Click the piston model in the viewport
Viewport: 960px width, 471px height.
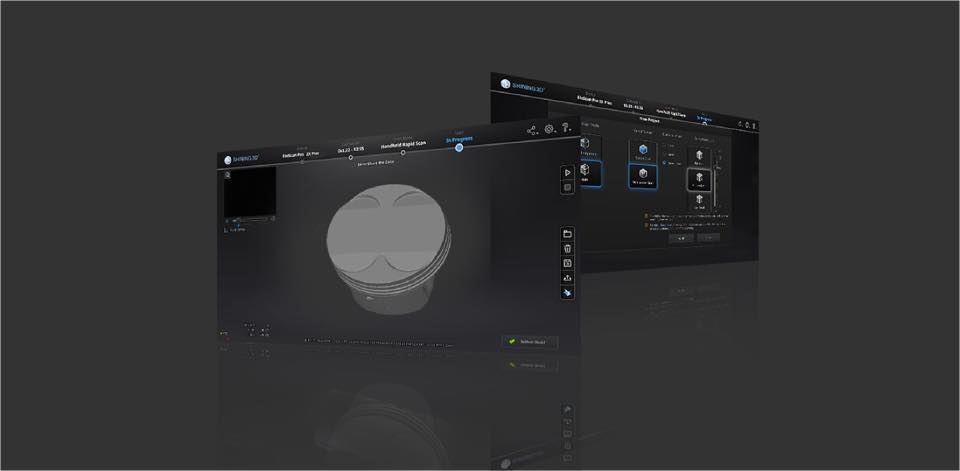(389, 248)
